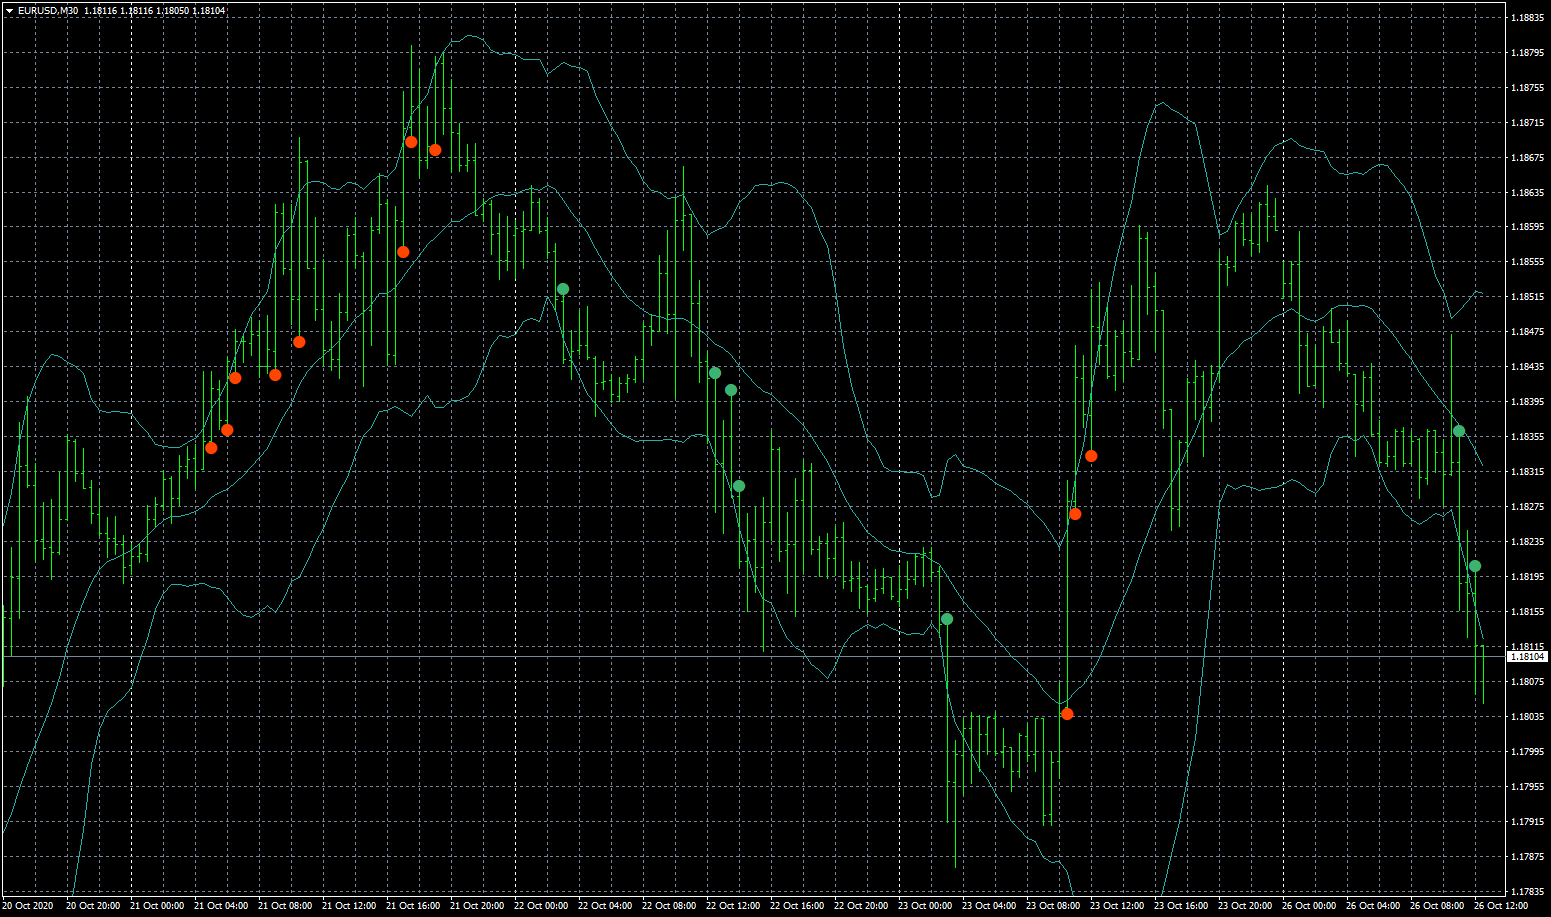Click time axis label 26 Oct 04:00
Image resolution: width=1551 pixels, height=917 pixels.
(1373, 906)
